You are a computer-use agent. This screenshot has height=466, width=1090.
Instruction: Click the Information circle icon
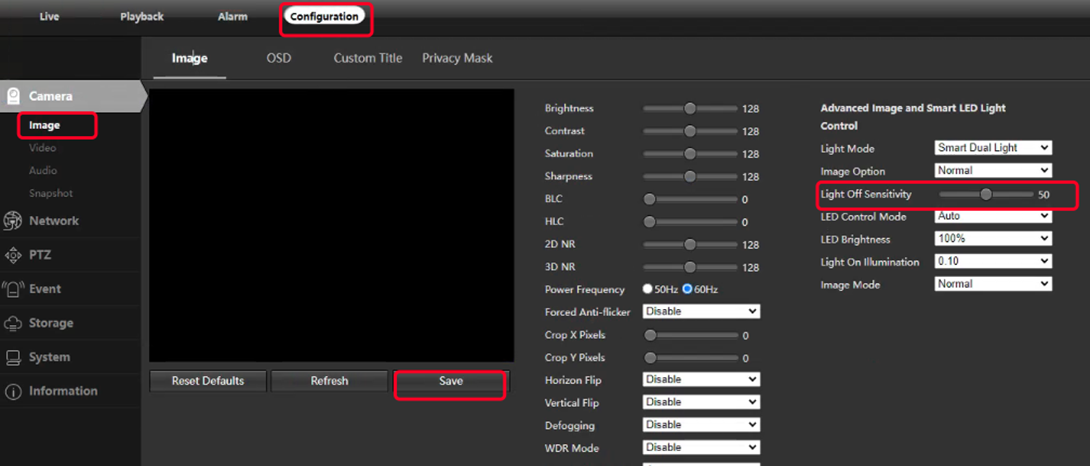pyautogui.click(x=13, y=392)
